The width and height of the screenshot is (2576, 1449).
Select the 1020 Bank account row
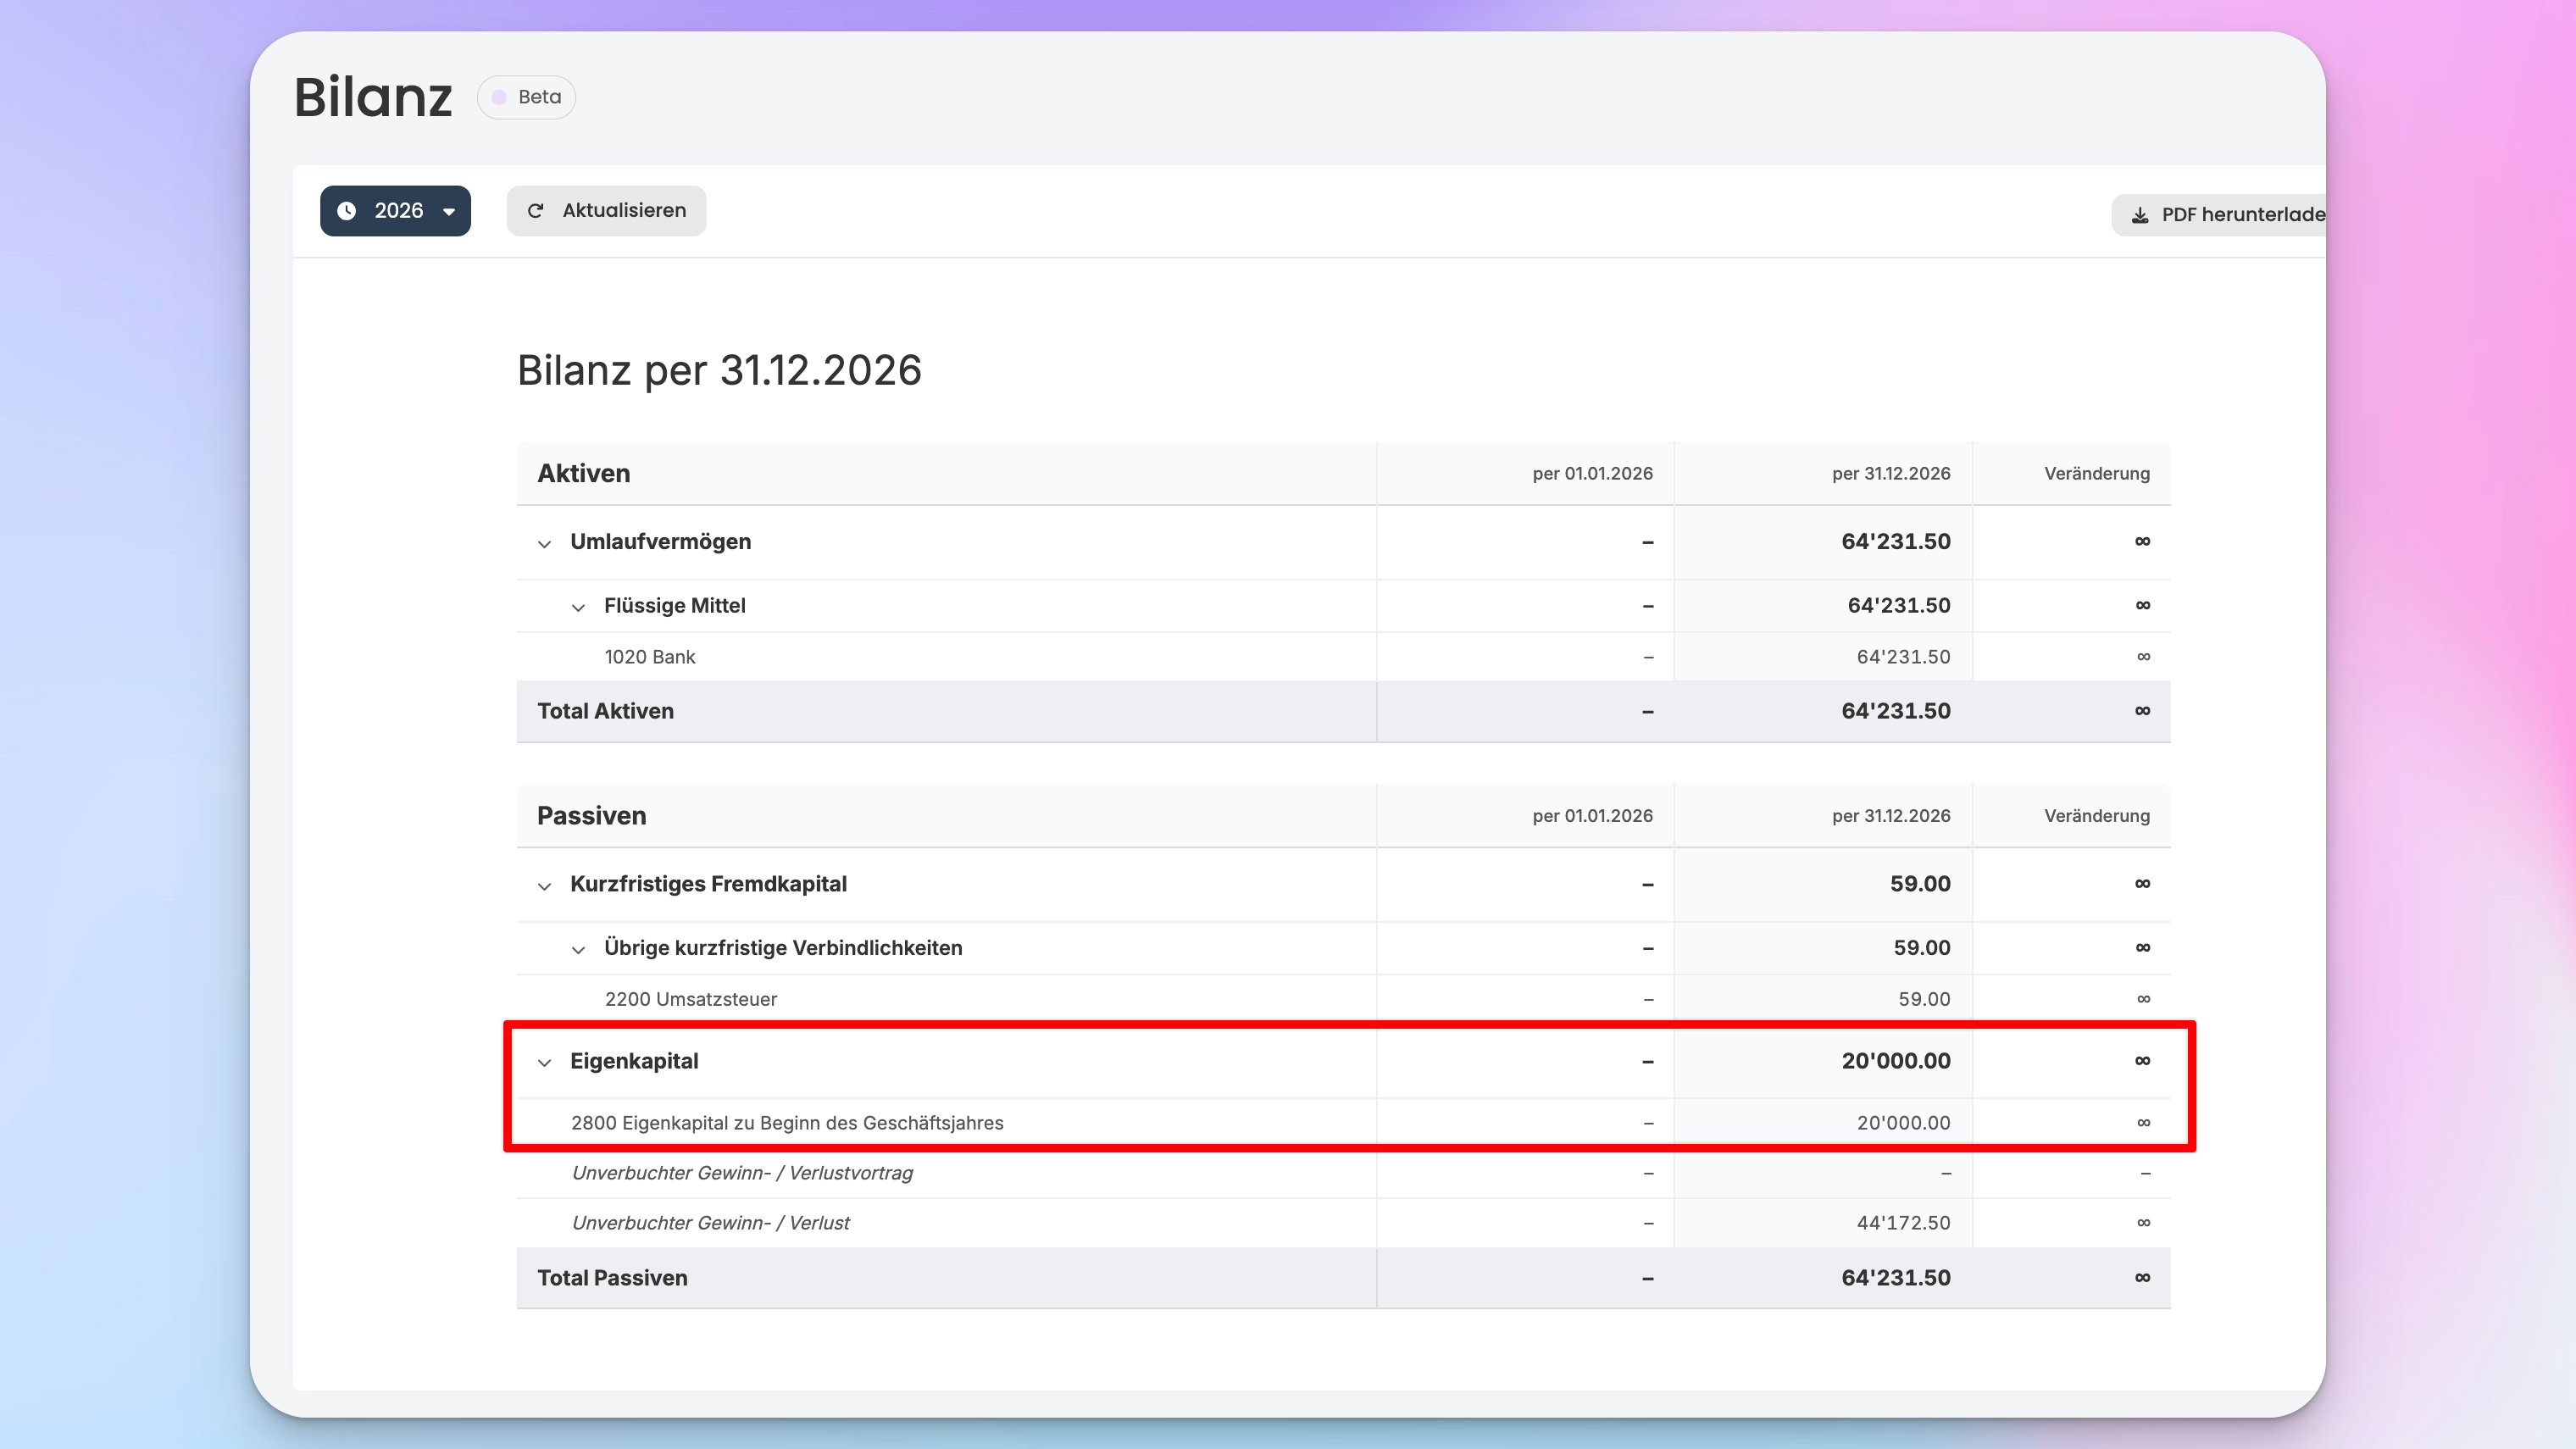click(x=1343, y=657)
